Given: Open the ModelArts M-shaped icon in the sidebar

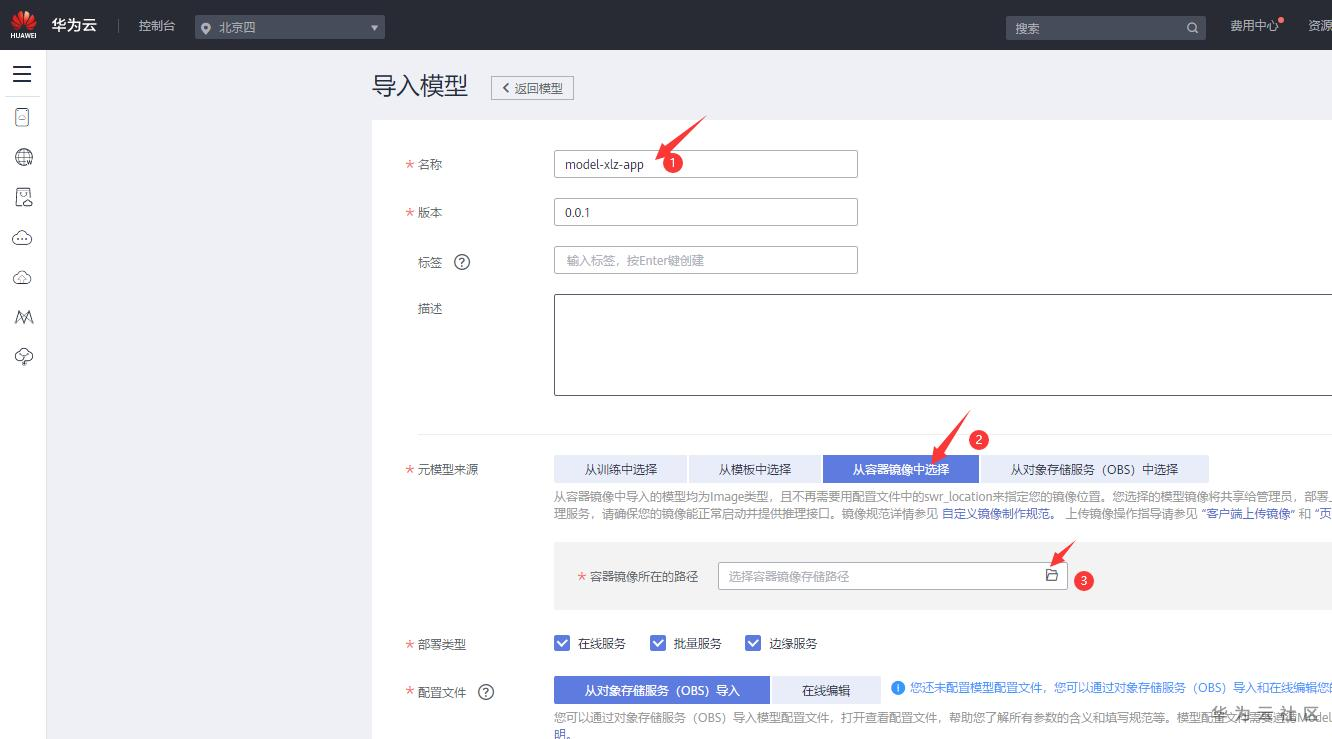Looking at the screenshot, I should coord(24,317).
